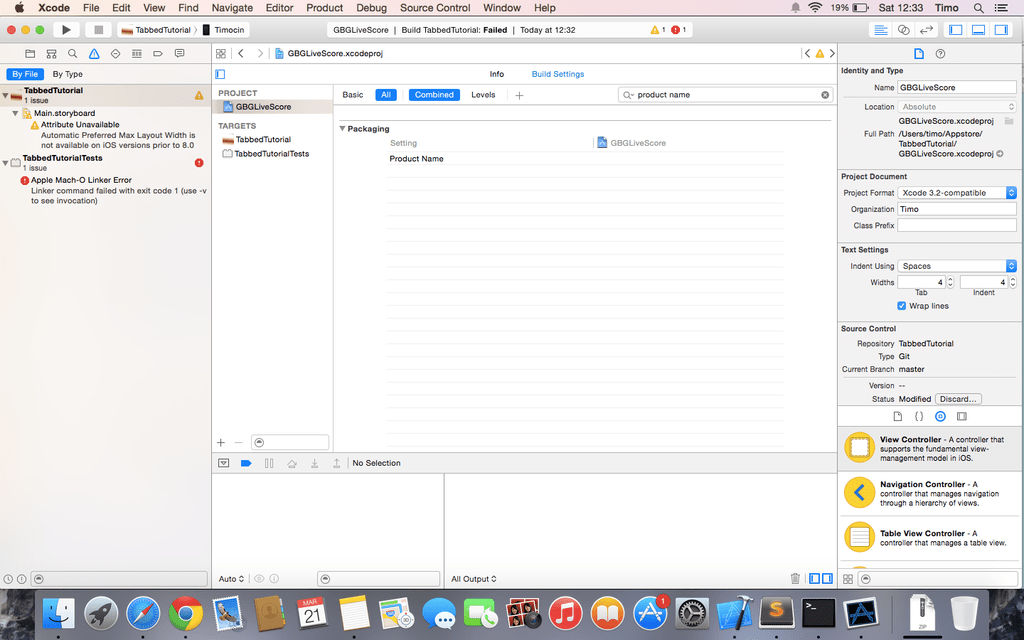Show the File Template library
This screenshot has height=640, width=1024.
(897, 416)
